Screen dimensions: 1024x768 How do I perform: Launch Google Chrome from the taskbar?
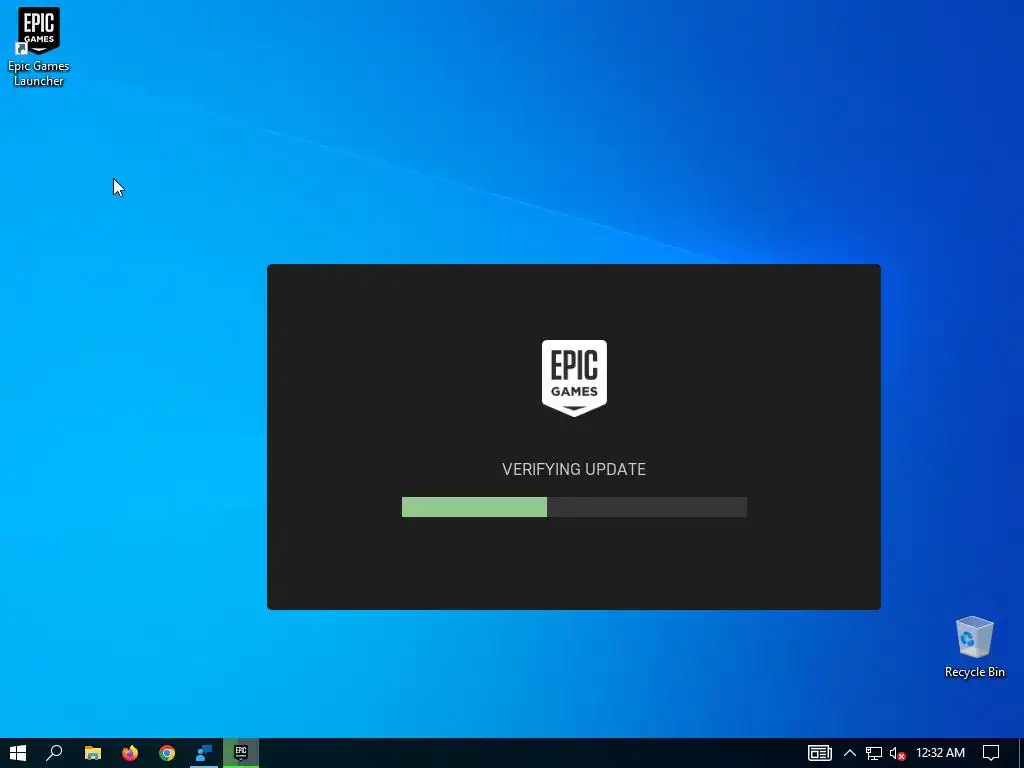(x=167, y=753)
